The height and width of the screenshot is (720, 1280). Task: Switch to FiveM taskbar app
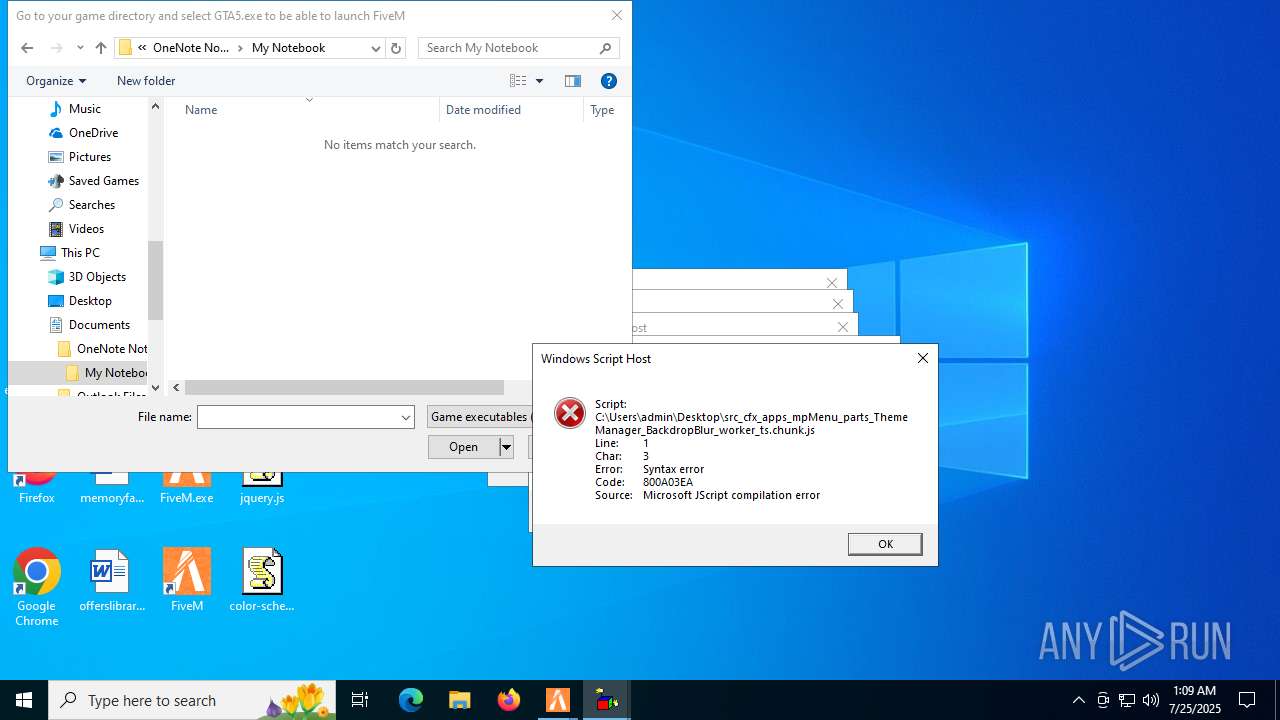[x=558, y=700]
